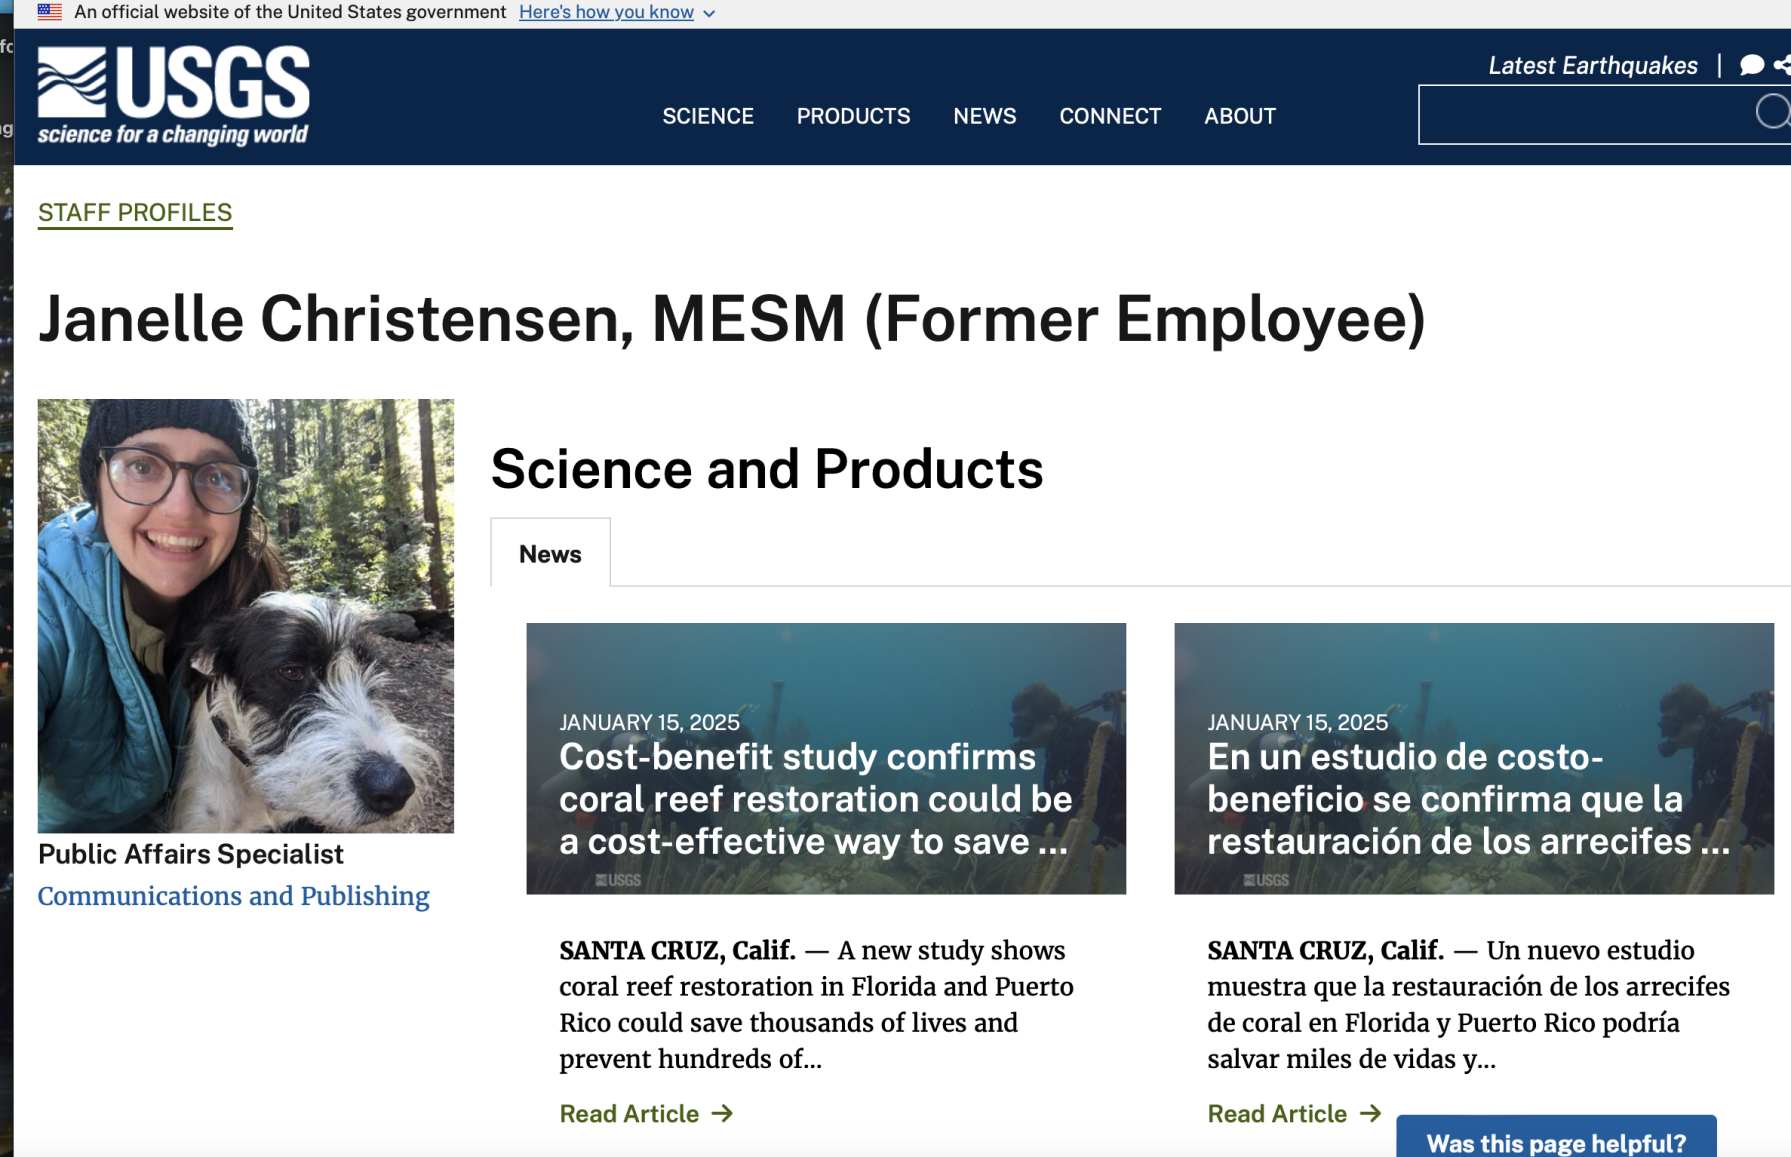Click arrow next to first Read Article
Screen dimensions: 1791x1157
(723, 1113)
